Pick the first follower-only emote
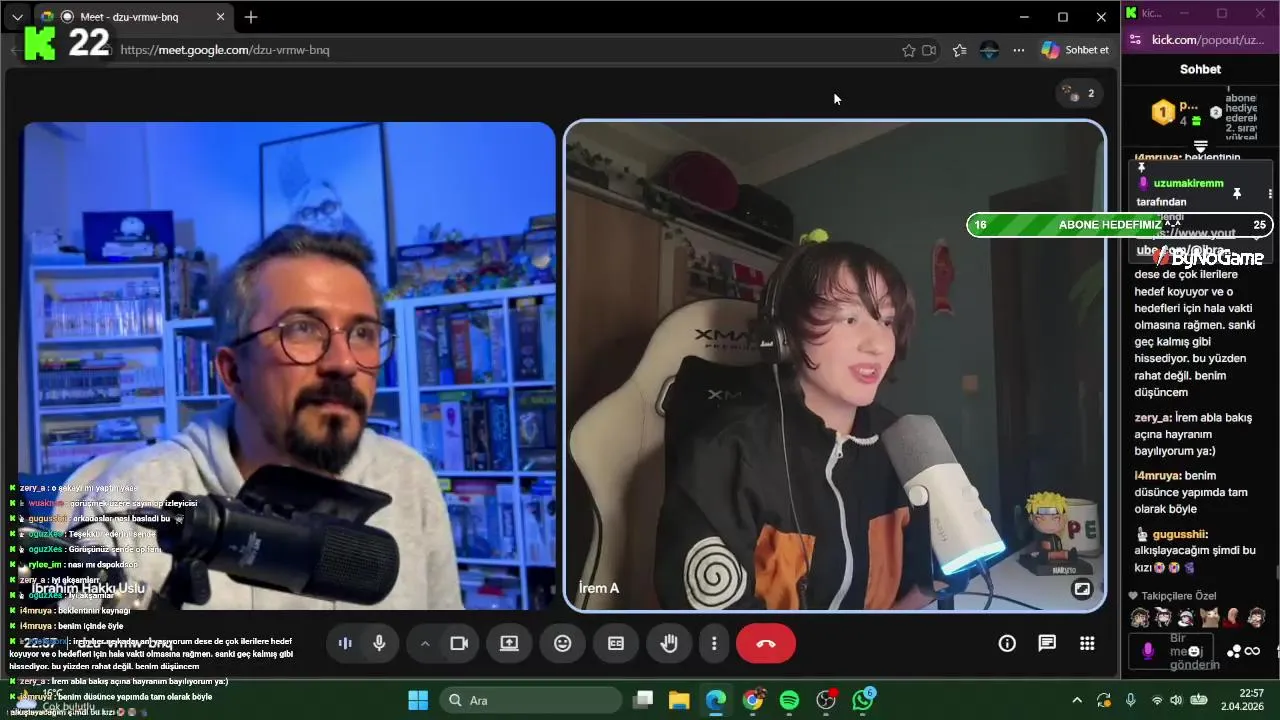The height and width of the screenshot is (720, 1280). pos(1140,617)
